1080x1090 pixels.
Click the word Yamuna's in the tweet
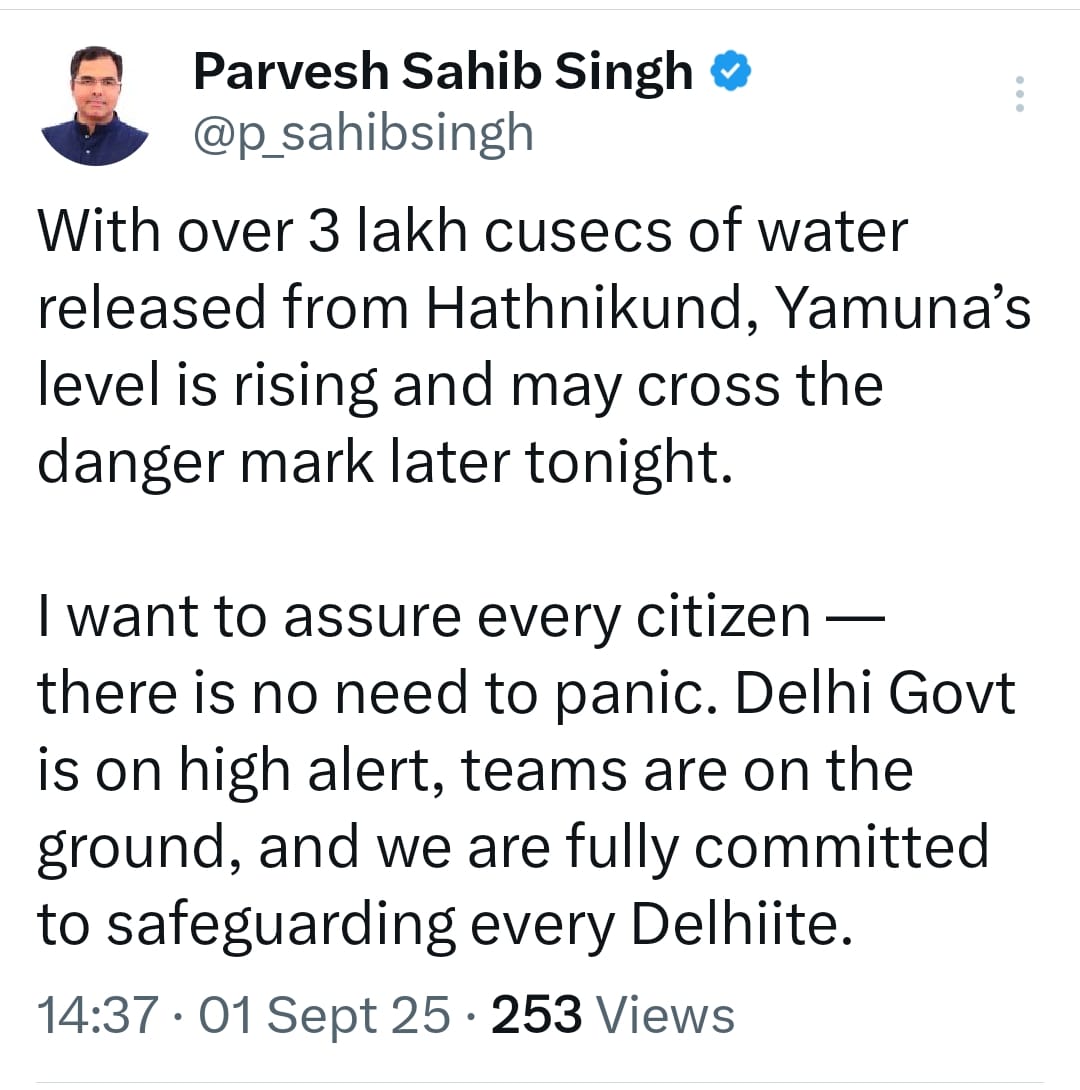pos(903,308)
